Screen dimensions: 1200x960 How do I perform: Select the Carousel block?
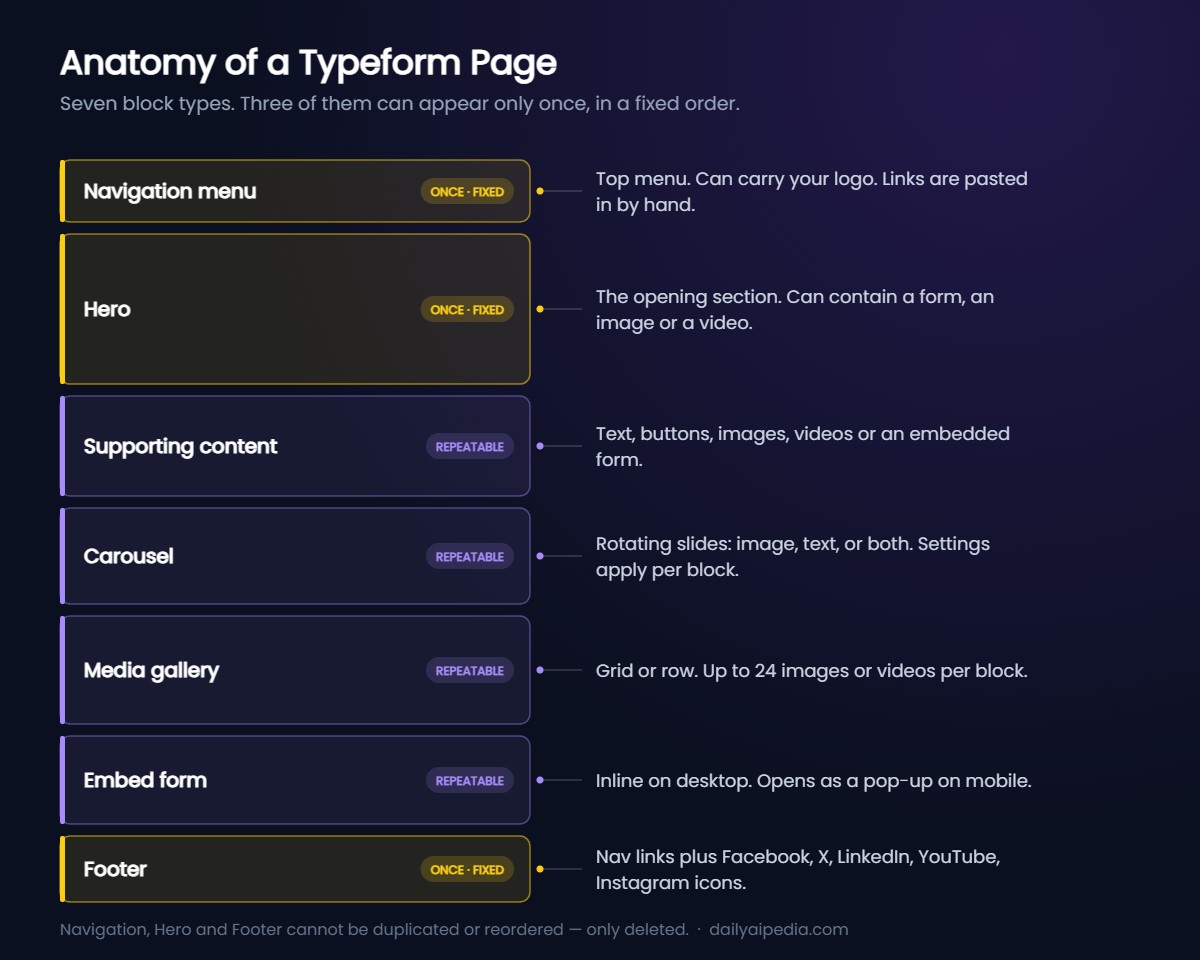[295, 556]
